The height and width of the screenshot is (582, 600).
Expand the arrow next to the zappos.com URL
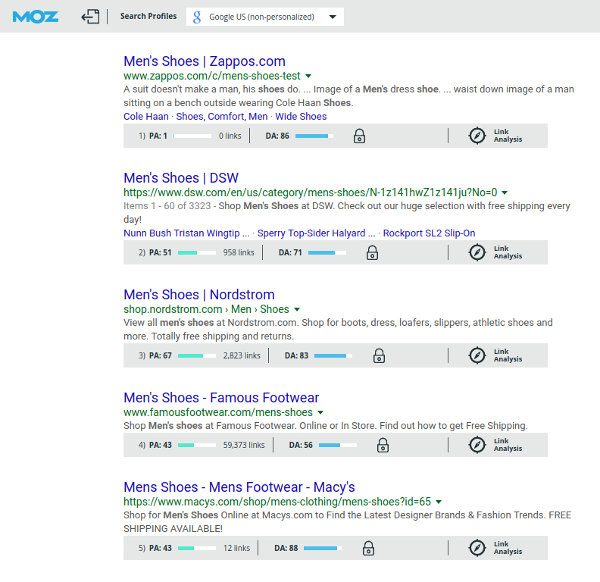point(308,76)
